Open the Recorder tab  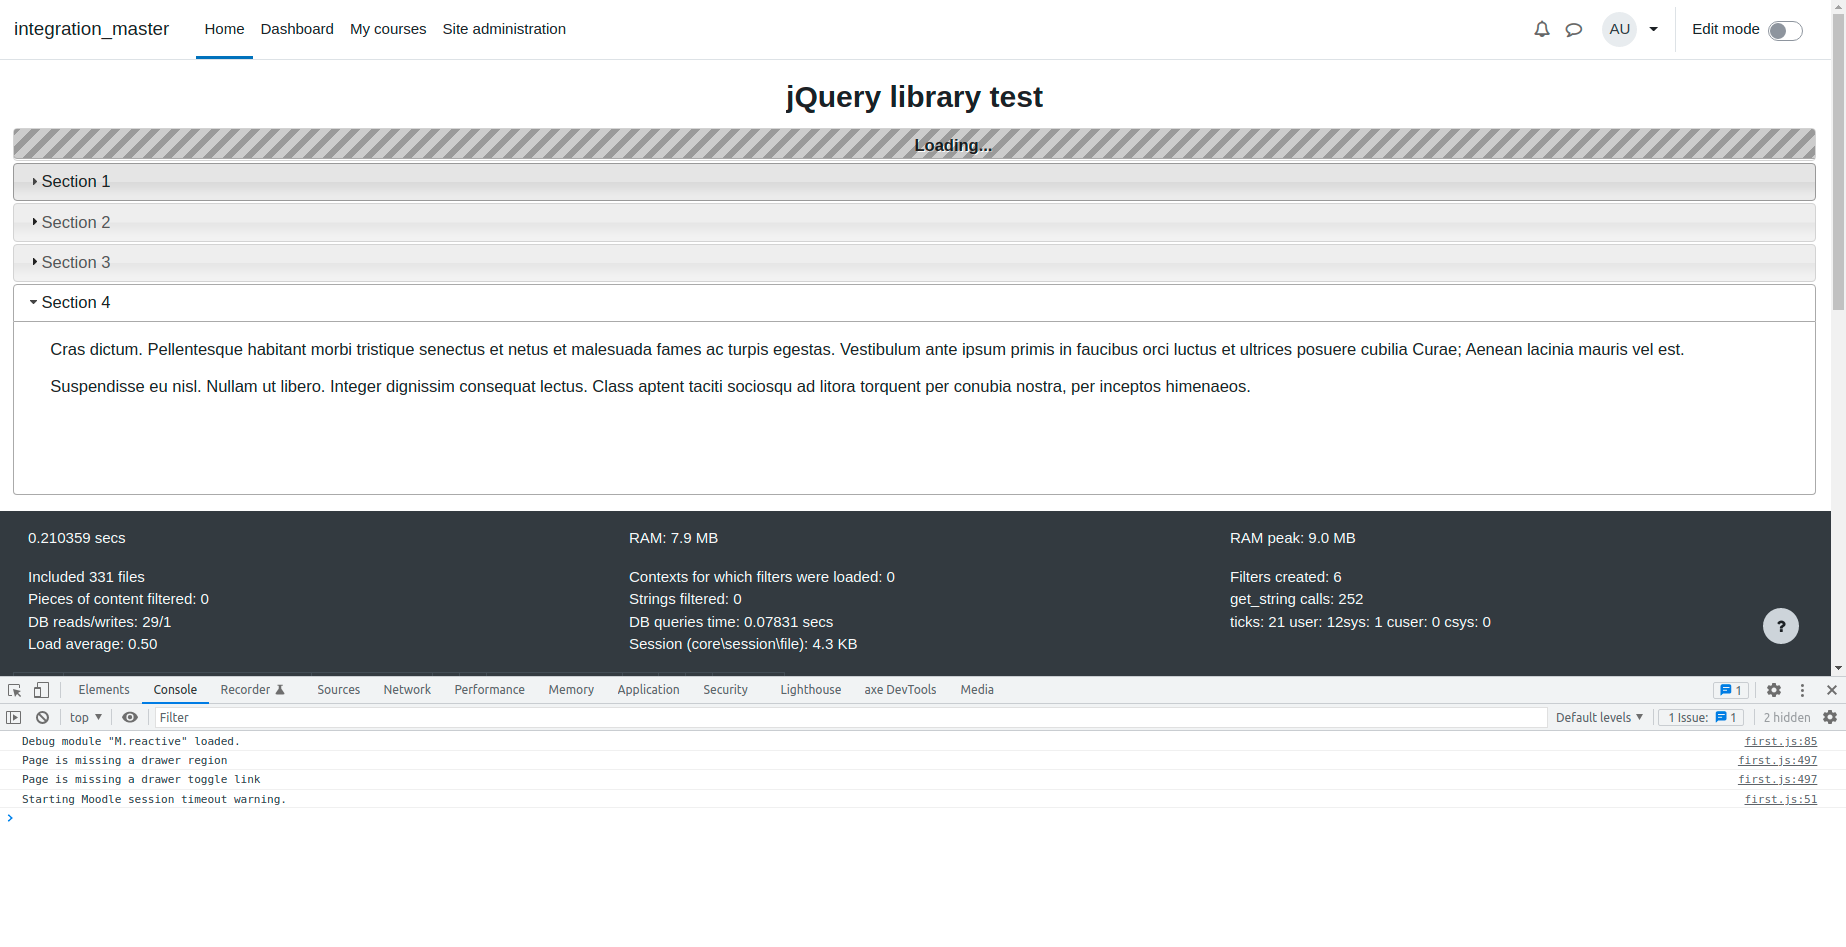tap(252, 690)
